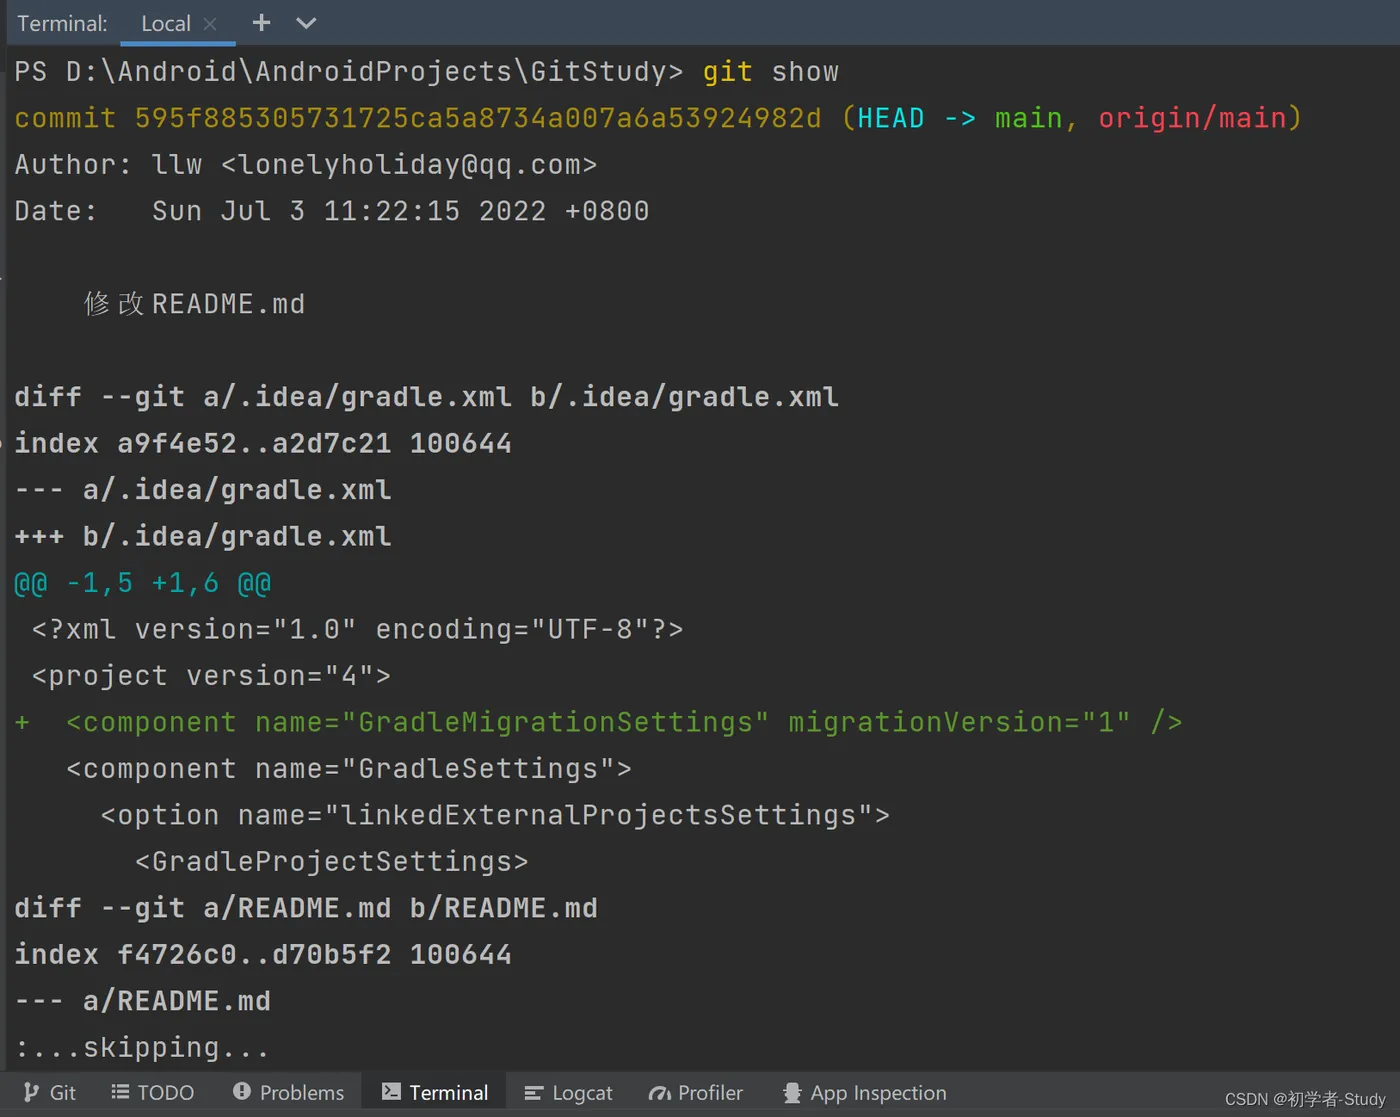Click the +++ b/.idea/gradle.xml line

[202, 536]
